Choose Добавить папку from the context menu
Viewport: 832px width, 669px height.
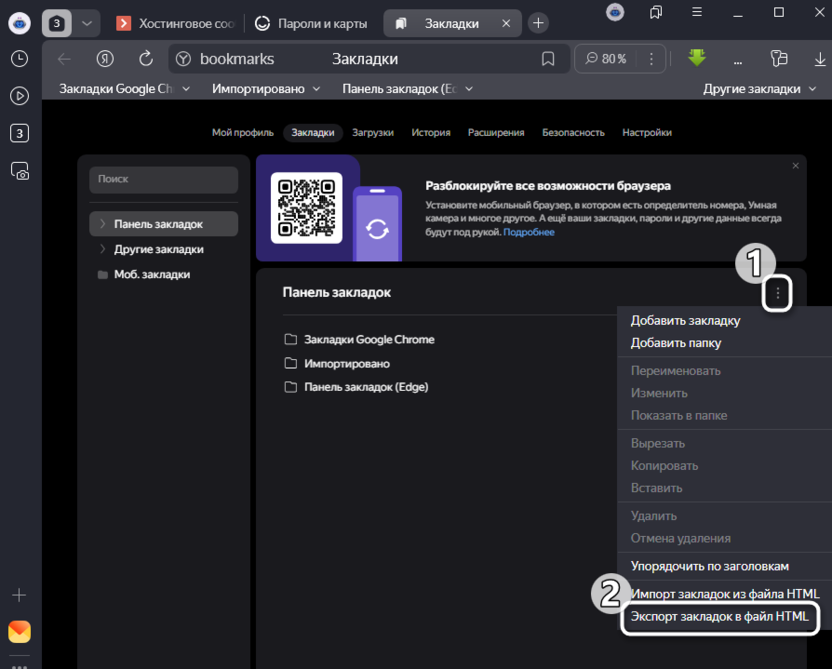coord(675,343)
